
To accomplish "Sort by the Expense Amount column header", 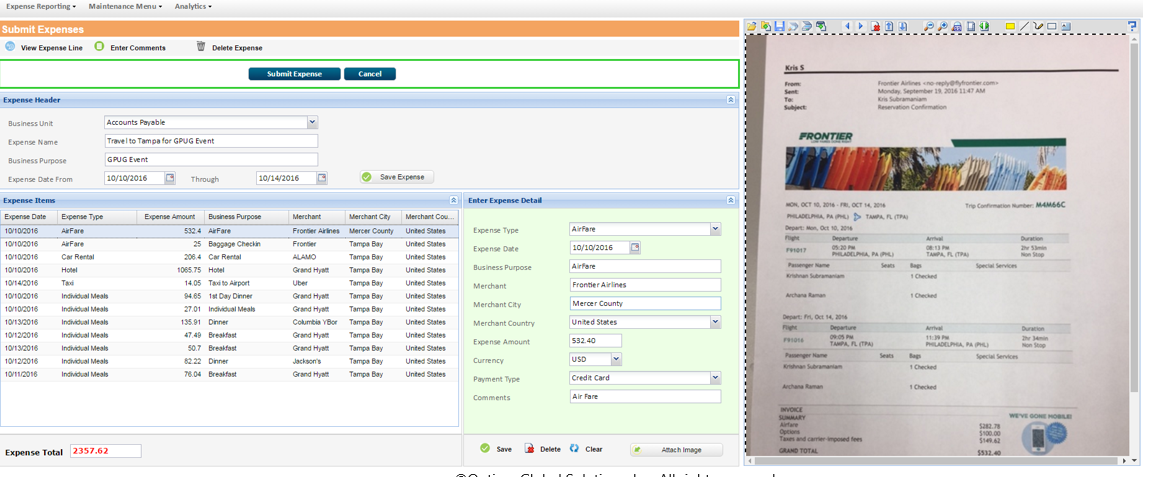I will tap(170, 217).
